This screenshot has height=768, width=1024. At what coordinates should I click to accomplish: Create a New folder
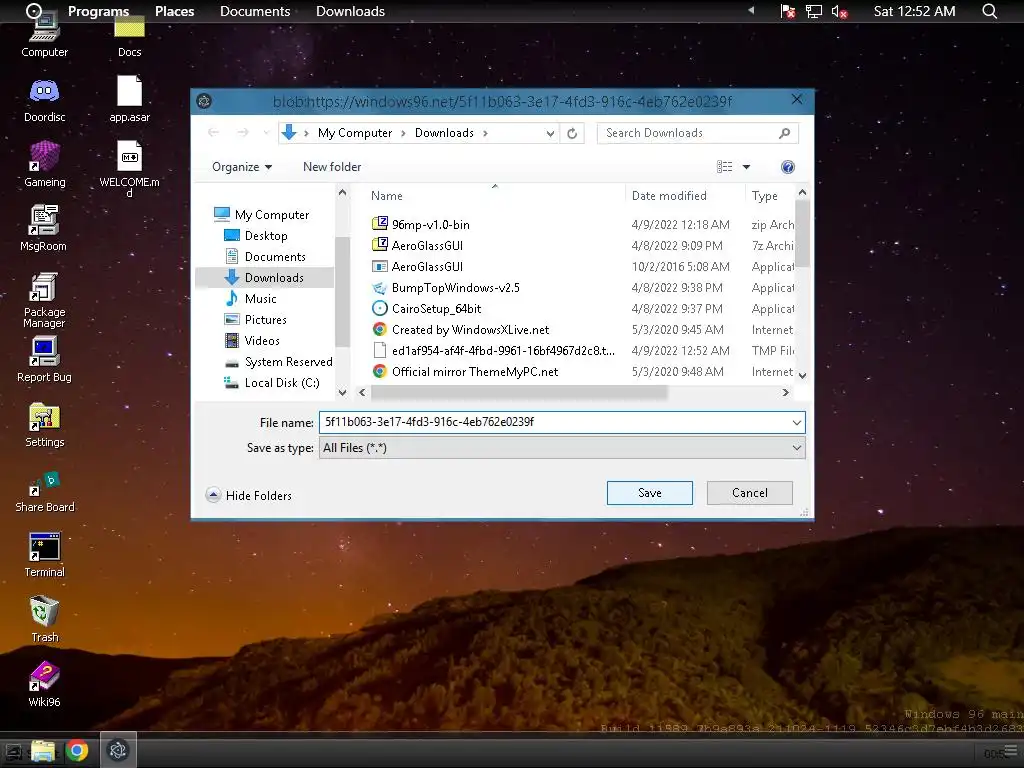pyautogui.click(x=332, y=167)
